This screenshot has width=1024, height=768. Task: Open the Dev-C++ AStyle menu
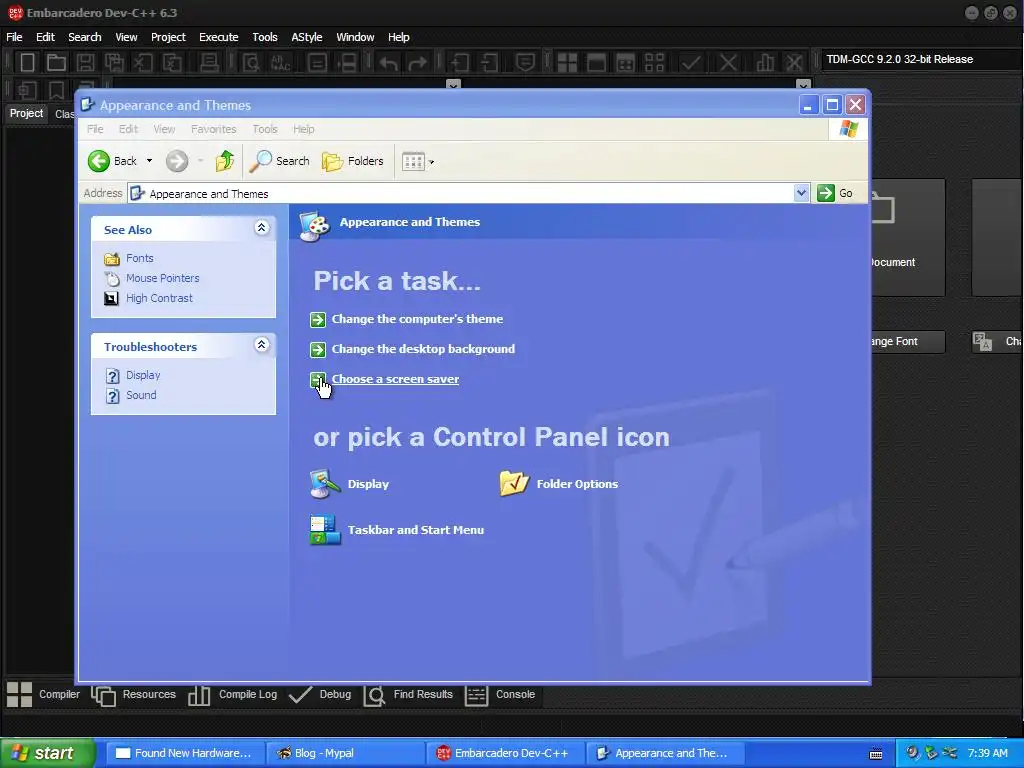[307, 37]
